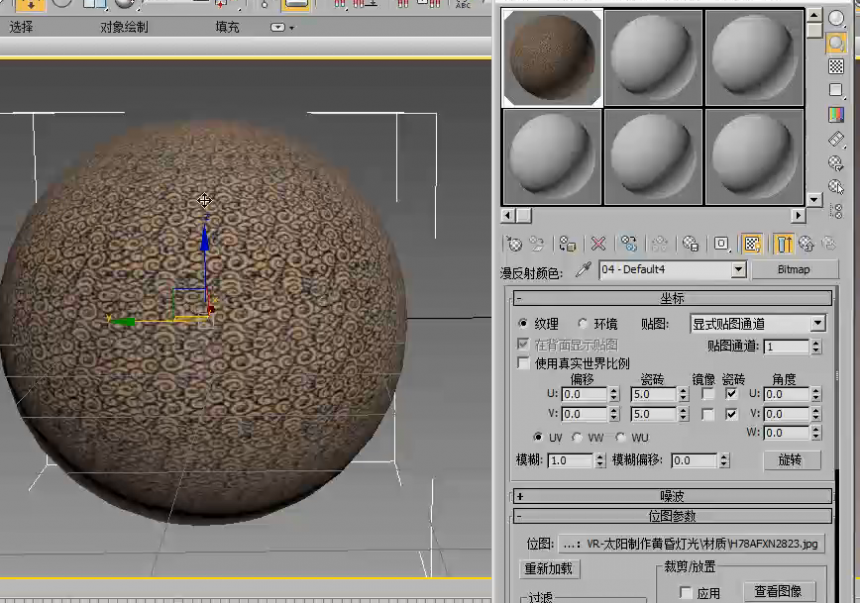Click sample slots vertical scrollbar thumb

point(814,31)
